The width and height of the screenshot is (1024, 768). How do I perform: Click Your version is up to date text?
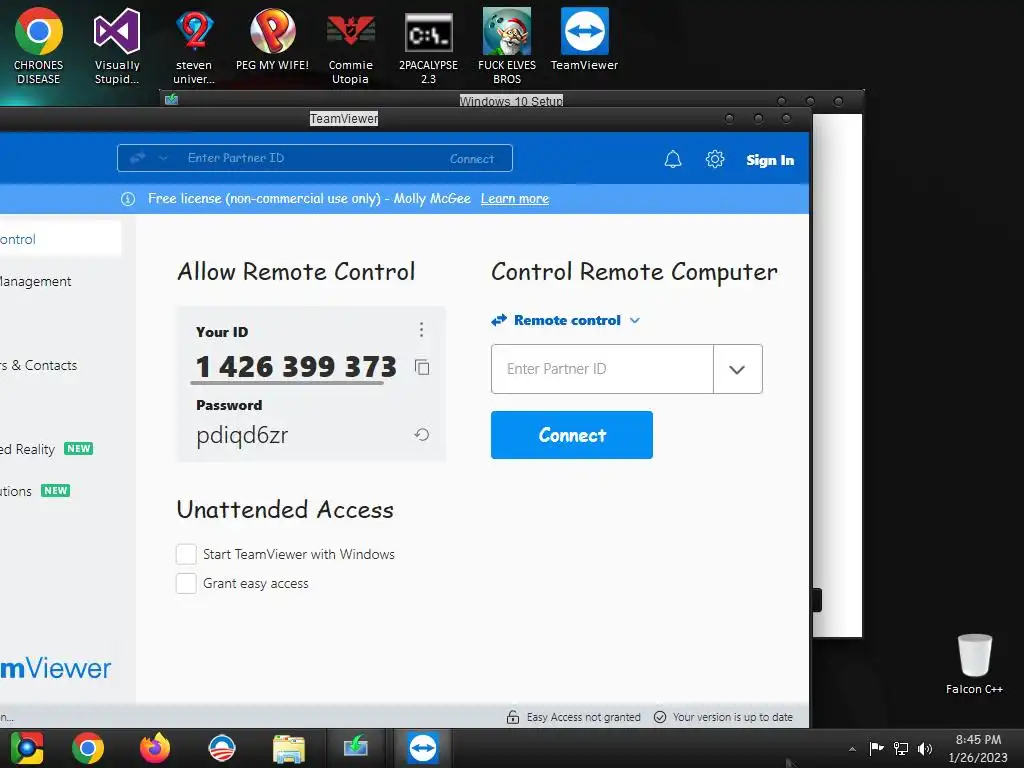(733, 717)
